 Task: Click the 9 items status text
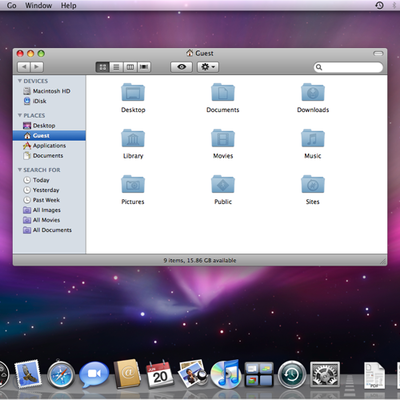[x=200, y=260]
